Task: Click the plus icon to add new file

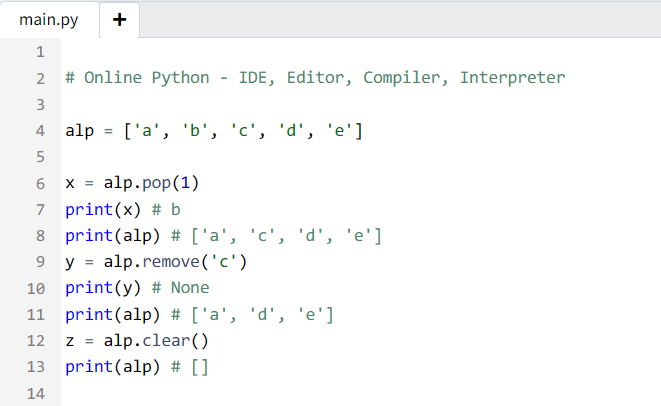Action: (119, 19)
